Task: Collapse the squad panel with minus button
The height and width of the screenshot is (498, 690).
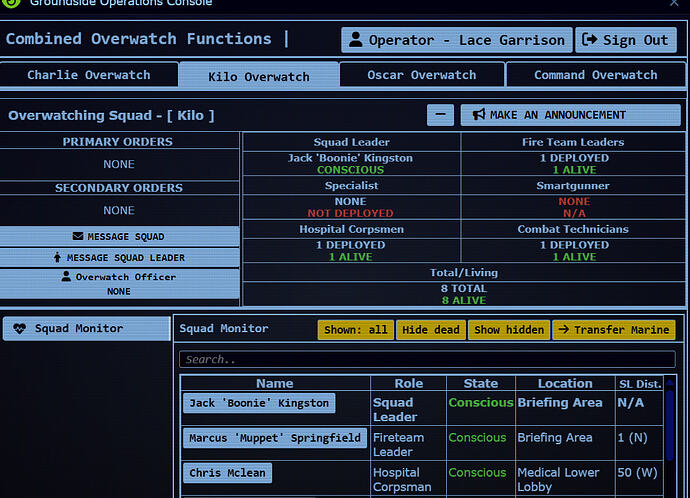Action: [440, 115]
